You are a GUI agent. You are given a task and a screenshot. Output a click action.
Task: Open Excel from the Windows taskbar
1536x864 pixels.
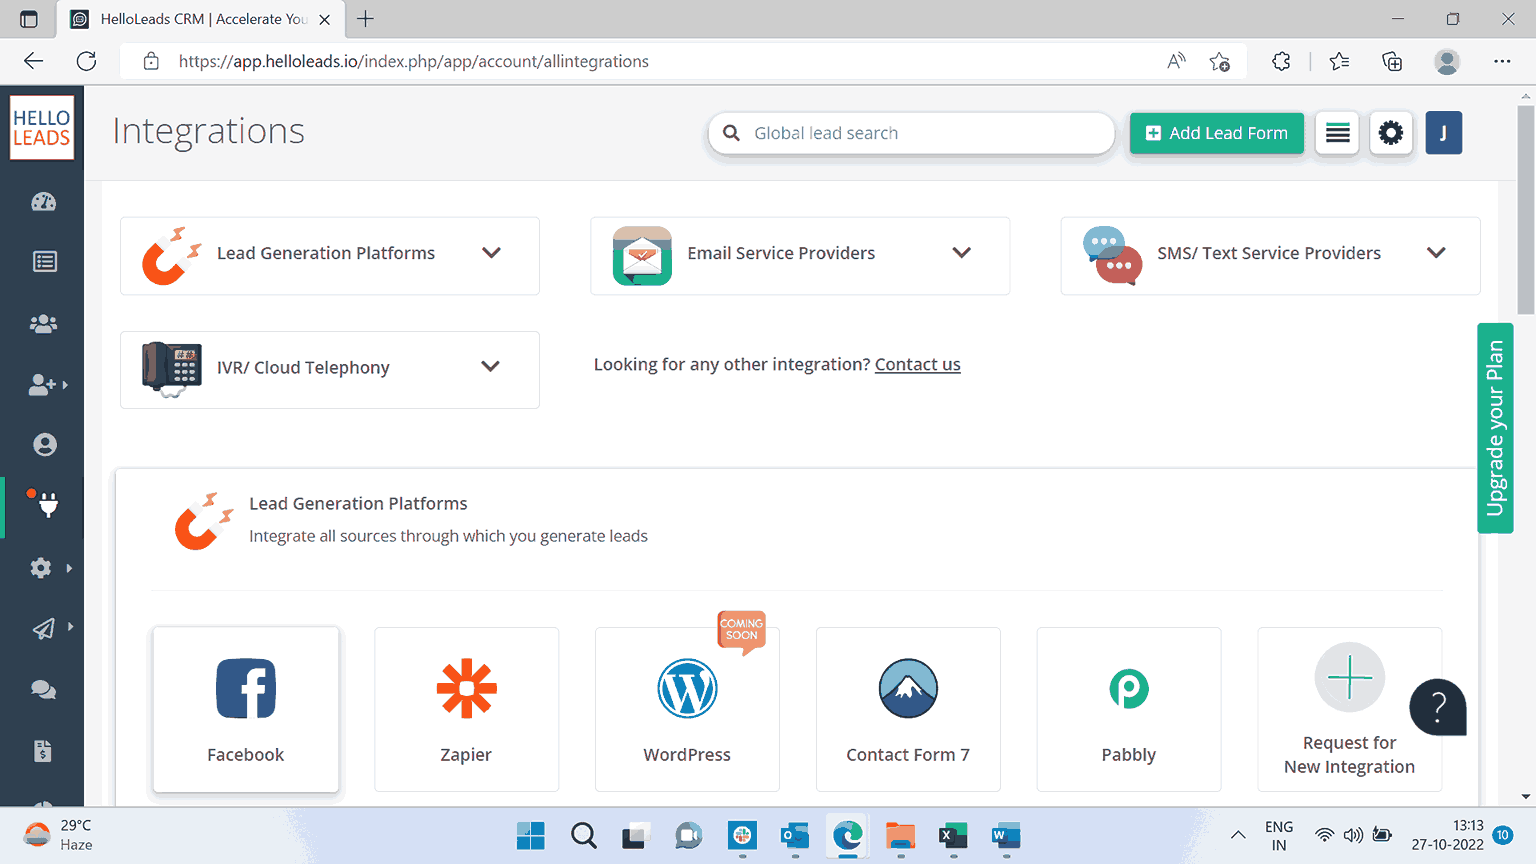click(953, 836)
